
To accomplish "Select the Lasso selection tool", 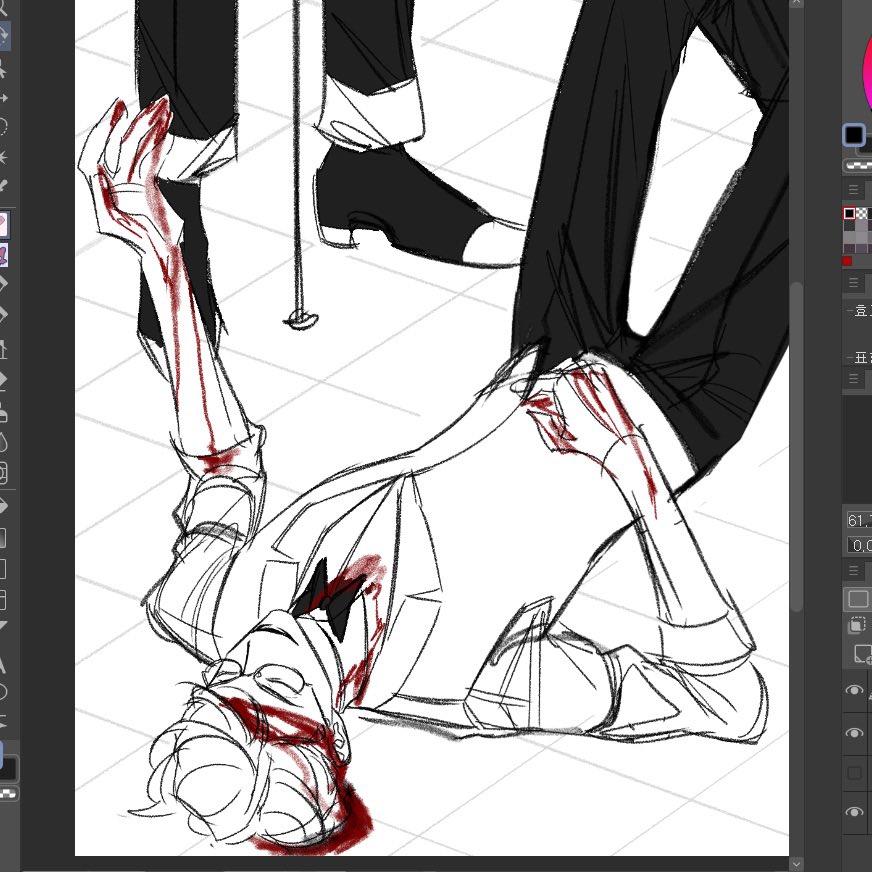I will (3, 127).
